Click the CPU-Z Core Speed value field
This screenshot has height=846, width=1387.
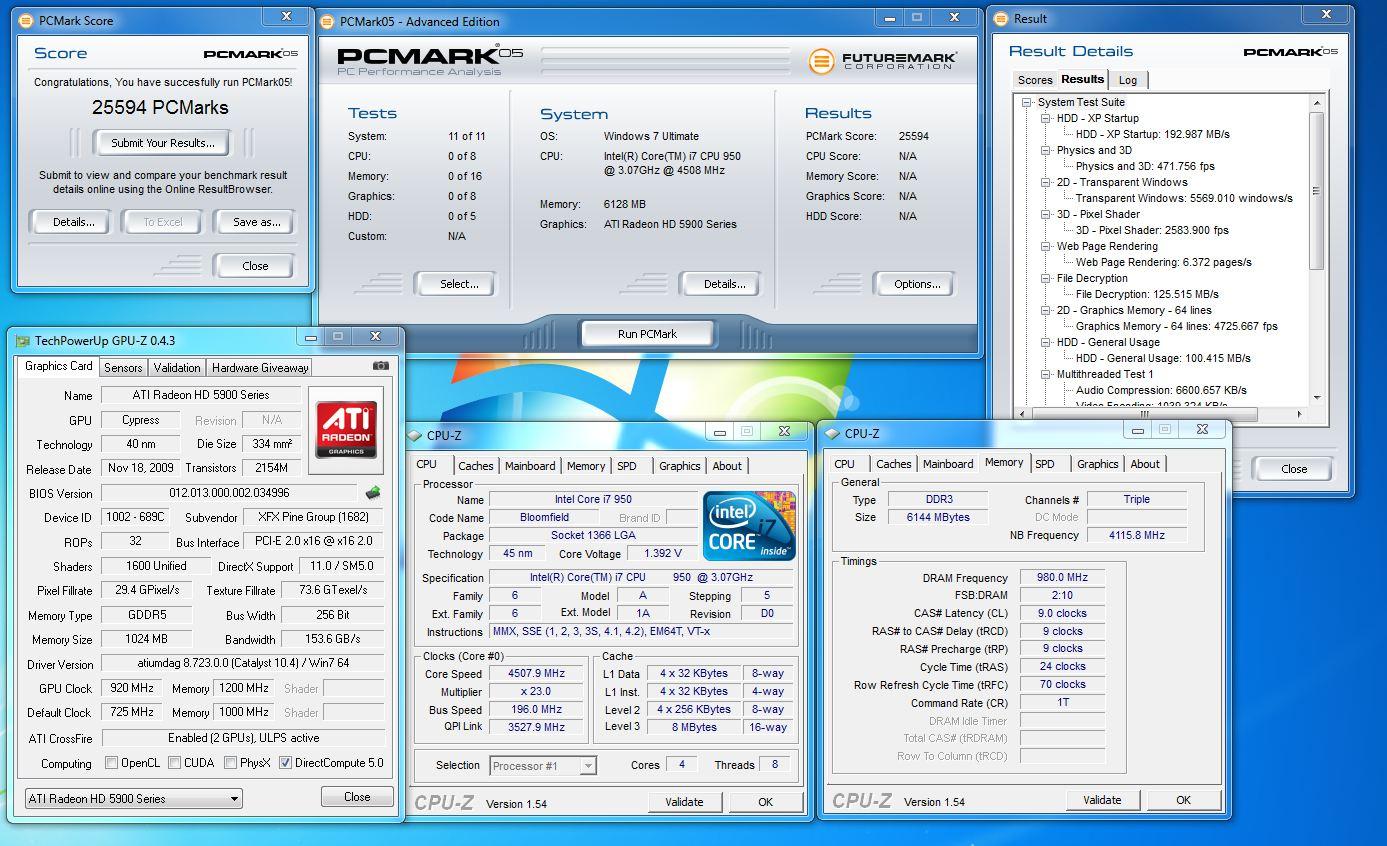536,673
